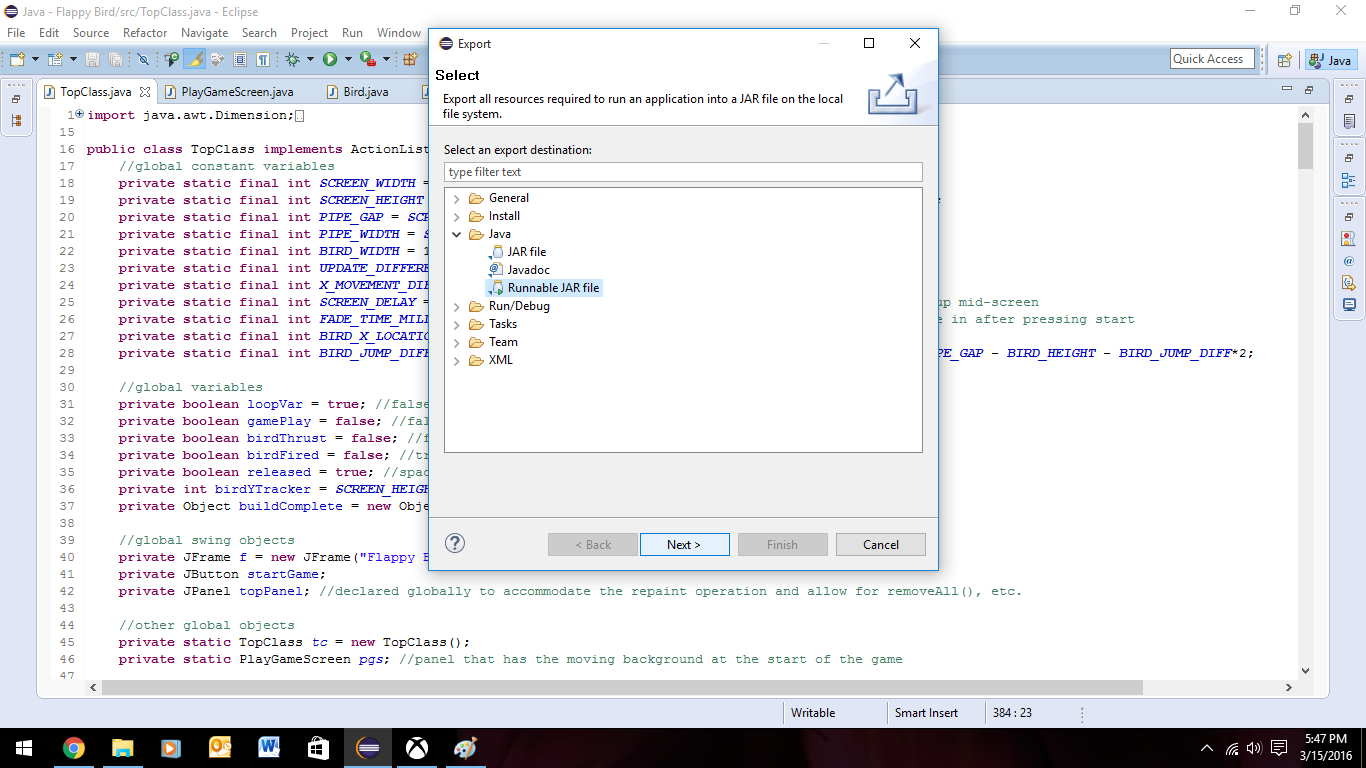This screenshot has height=768, width=1366.
Task: Open the Run menu
Action: 352,33
